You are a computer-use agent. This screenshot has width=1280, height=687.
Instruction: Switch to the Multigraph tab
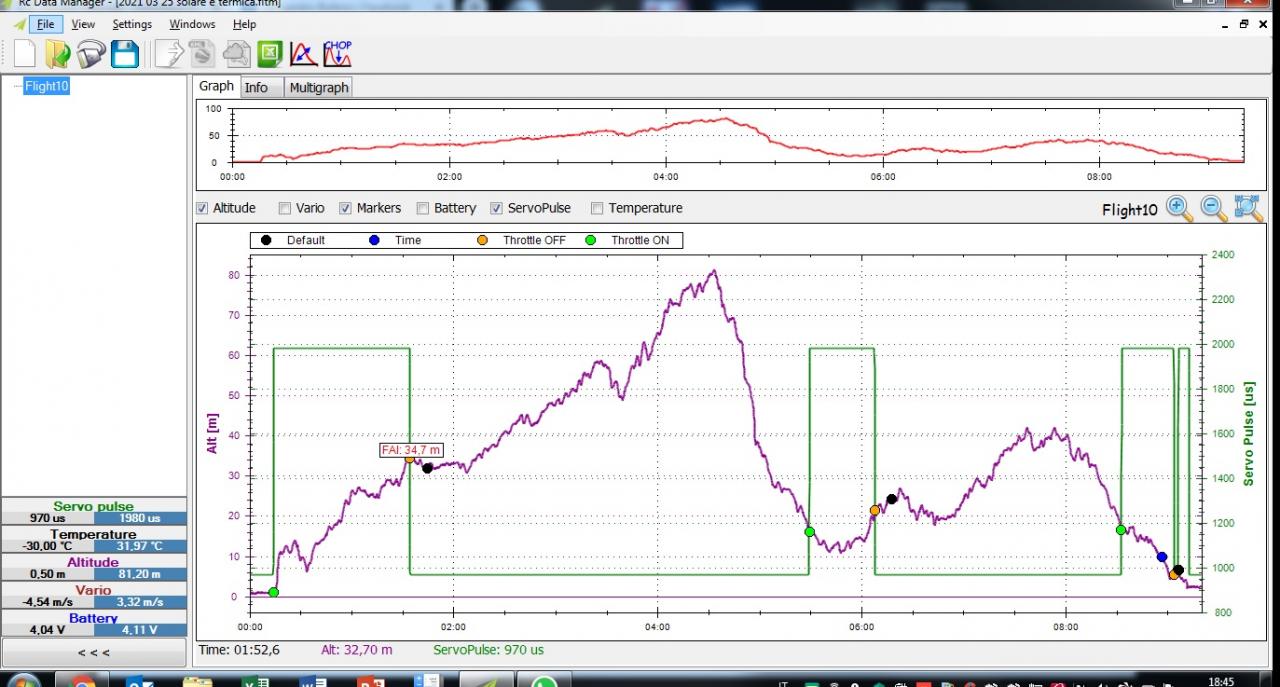click(x=318, y=88)
